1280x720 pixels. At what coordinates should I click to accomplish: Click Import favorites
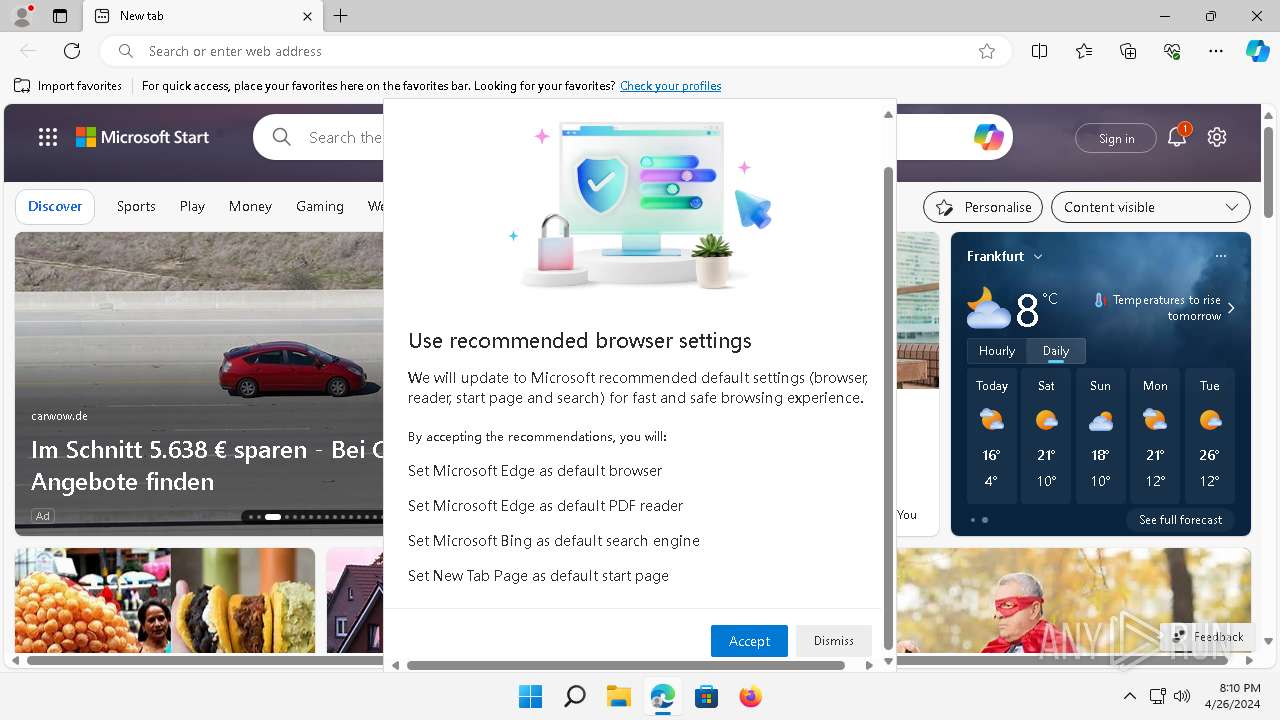(x=68, y=86)
